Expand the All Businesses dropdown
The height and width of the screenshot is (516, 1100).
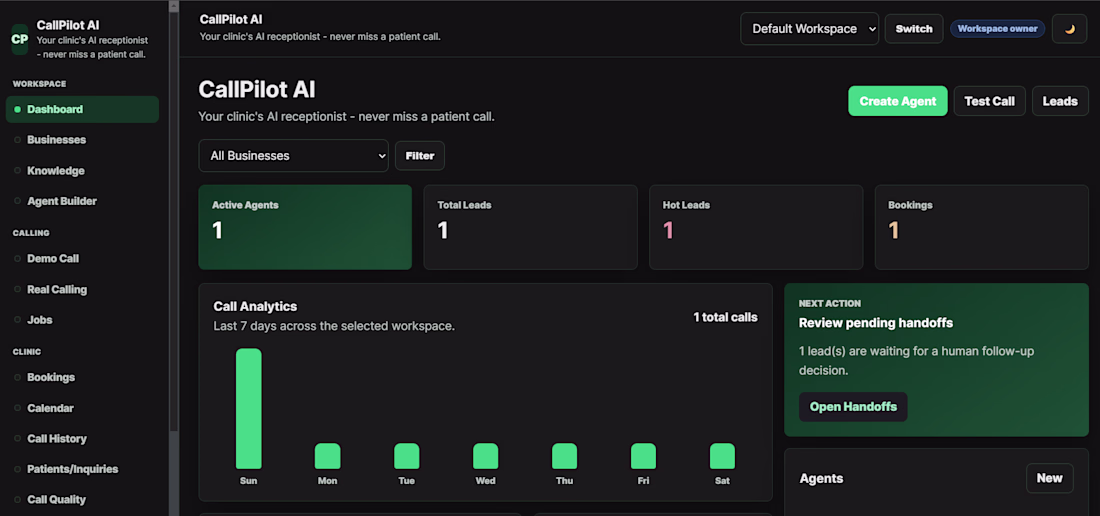pos(293,156)
